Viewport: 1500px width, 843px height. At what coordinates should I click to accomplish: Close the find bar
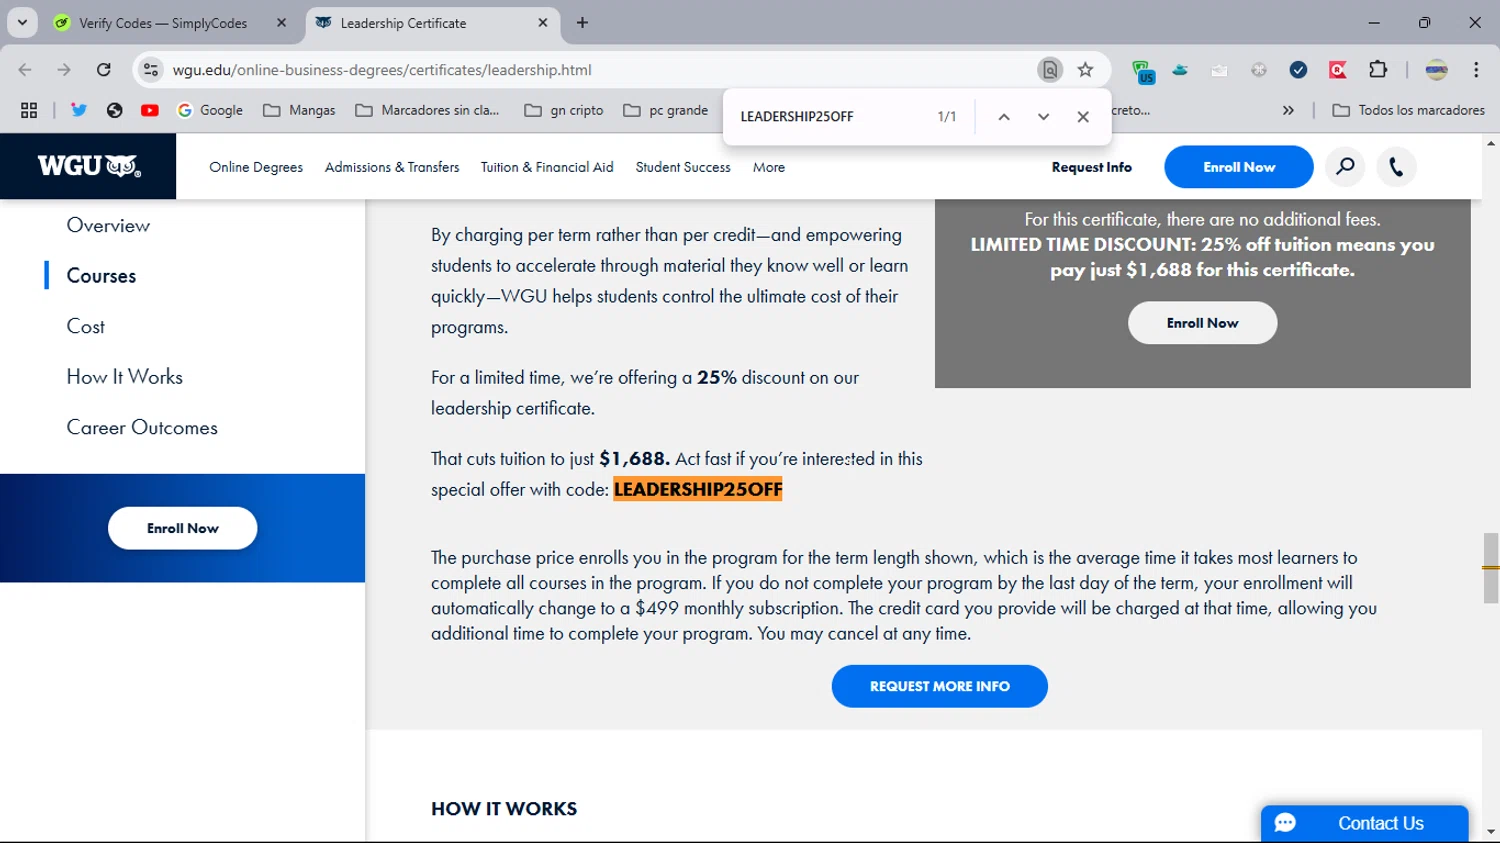[x=1083, y=117]
